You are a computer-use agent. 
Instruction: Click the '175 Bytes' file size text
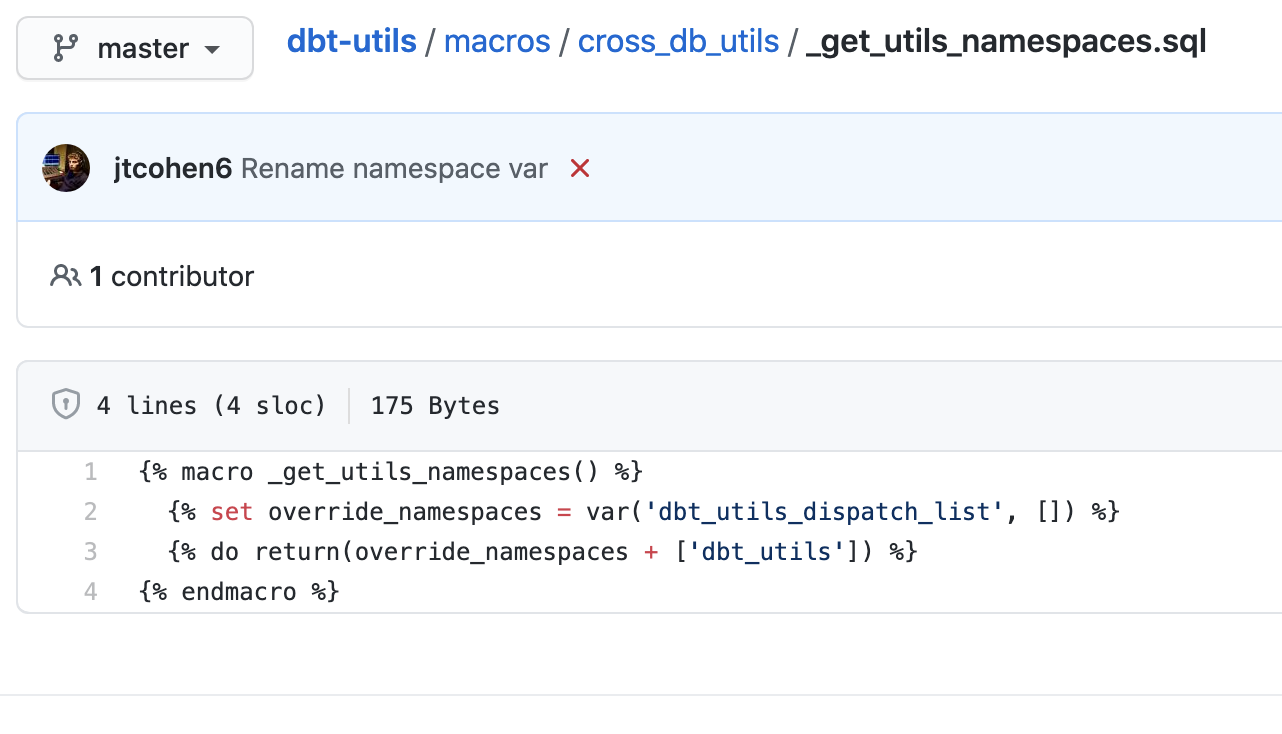point(435,405)
